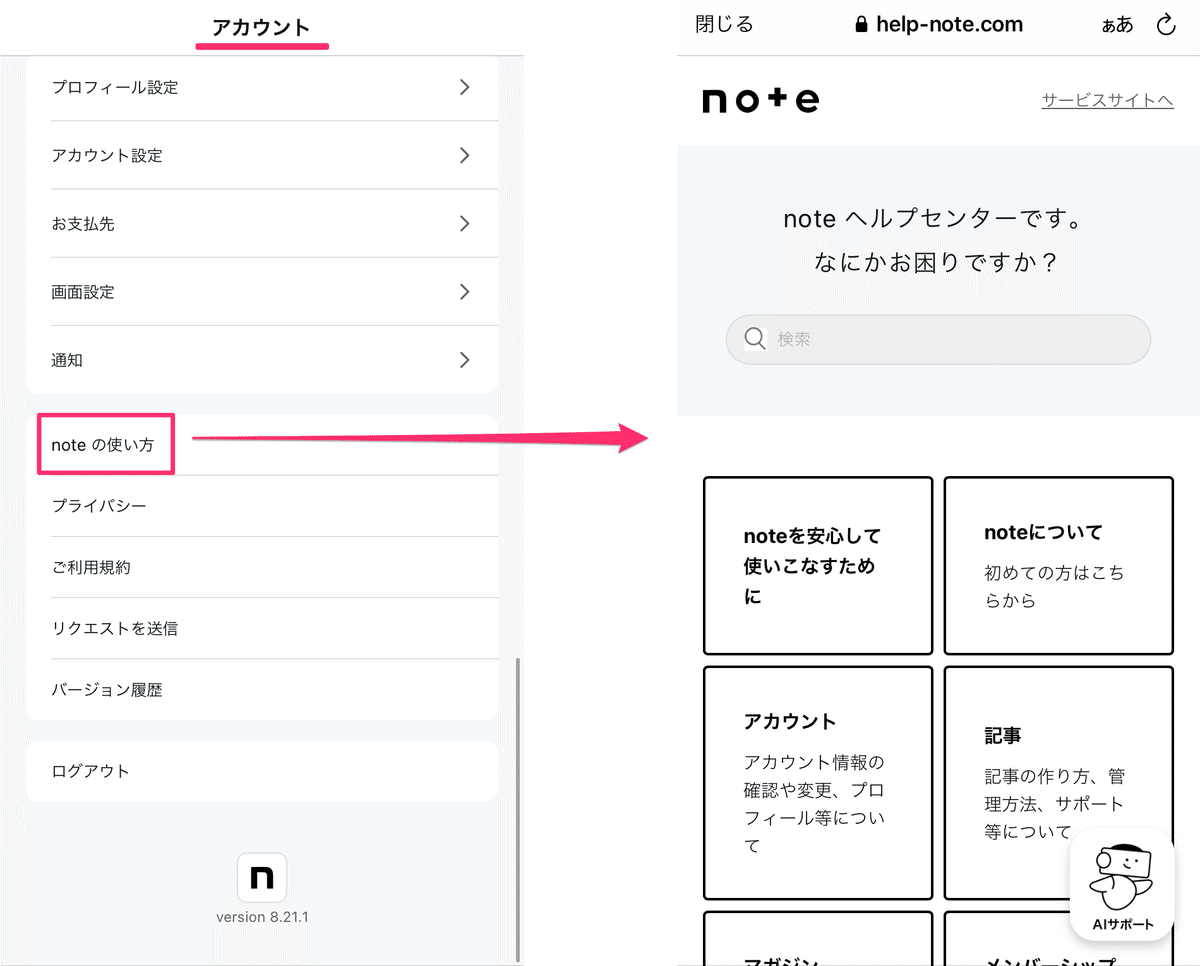Tap 閉じる in browser bar
The width and height of the screenshot is (1200, 966).
[x=724, y=25]
